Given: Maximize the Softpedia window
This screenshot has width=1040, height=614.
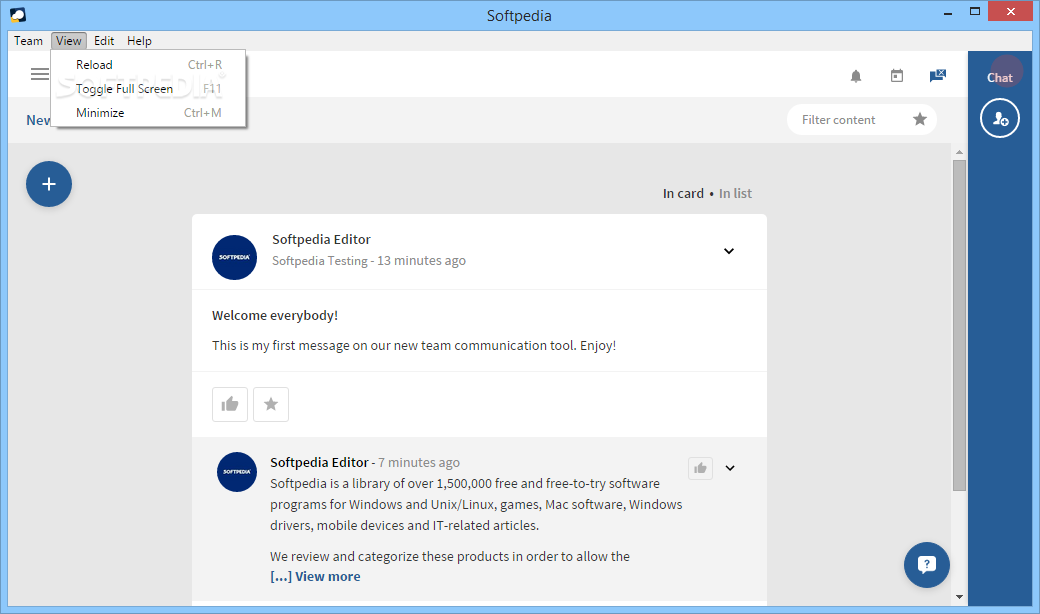Looking at the screenshot, I should coord(974,11).
